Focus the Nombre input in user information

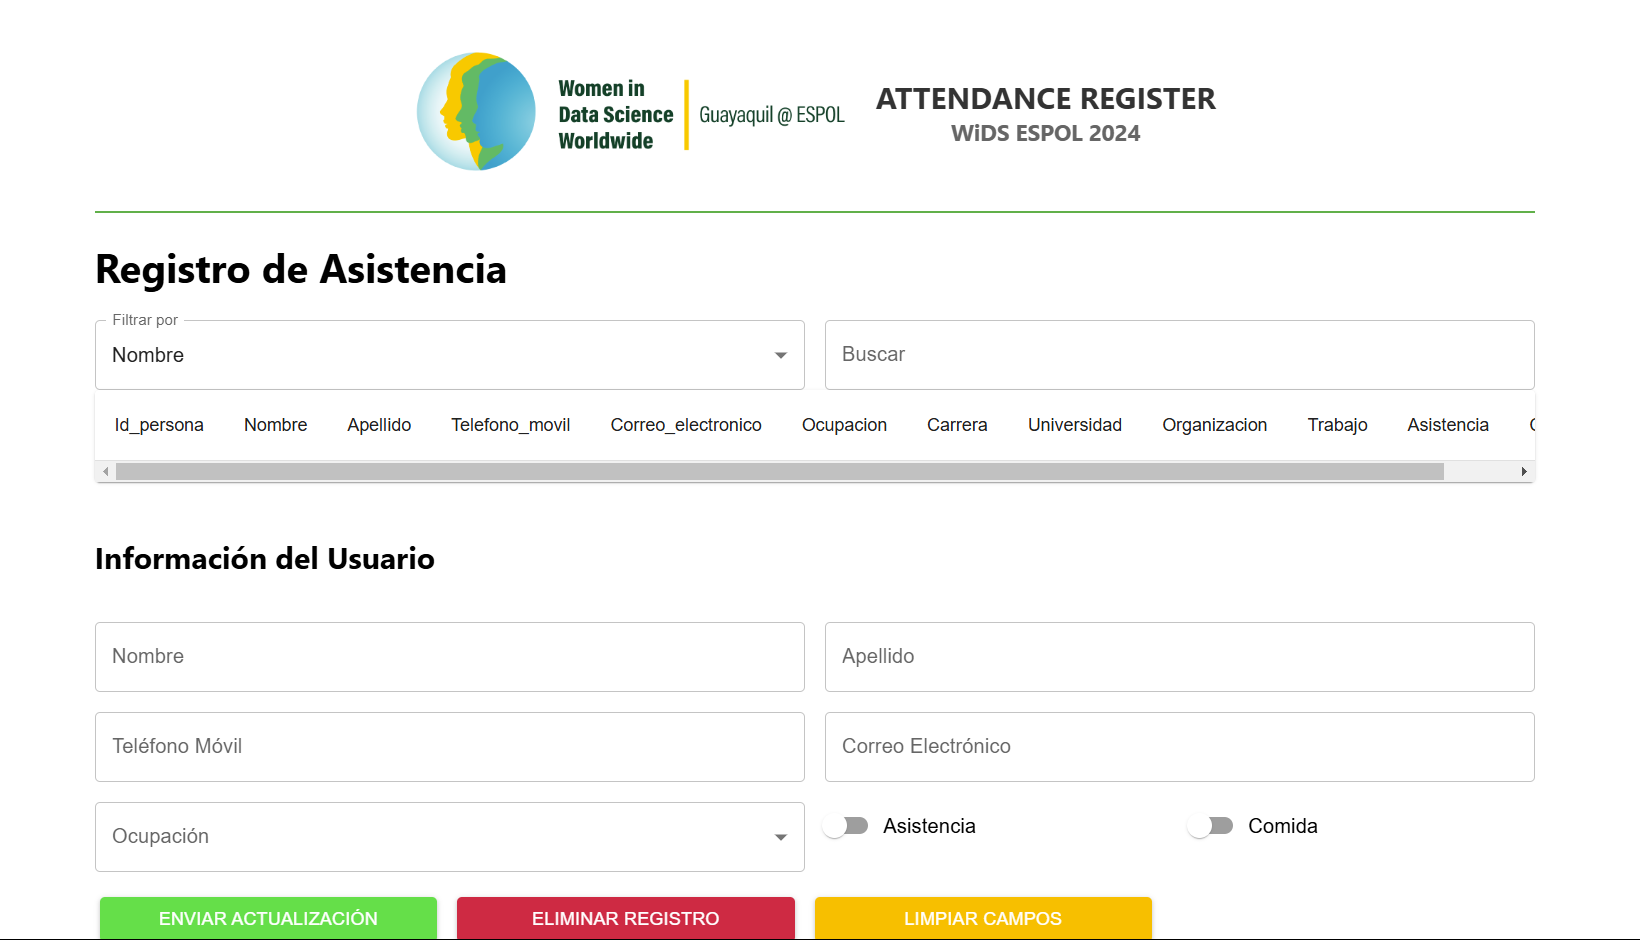click(450, 657)
